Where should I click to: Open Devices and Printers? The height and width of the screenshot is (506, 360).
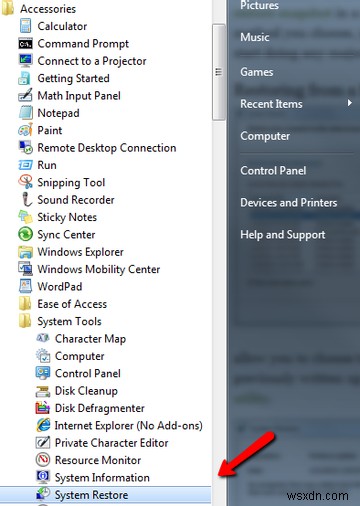[x=289, y=202]
